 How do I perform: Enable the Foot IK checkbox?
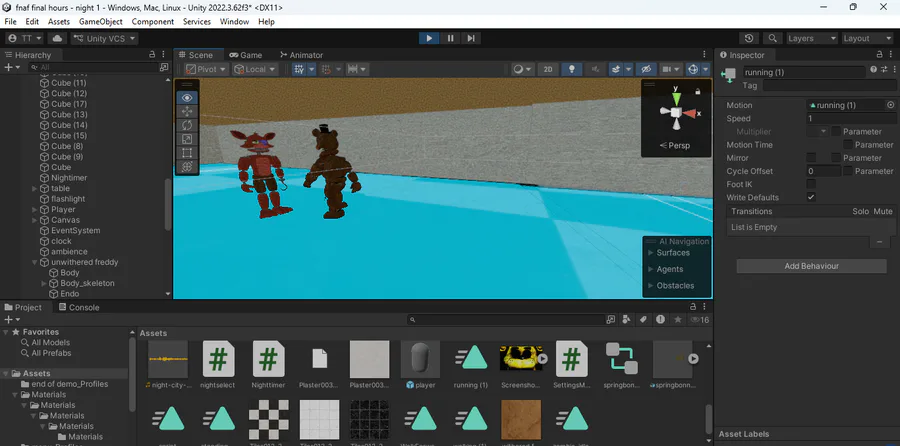pos(811,184)
